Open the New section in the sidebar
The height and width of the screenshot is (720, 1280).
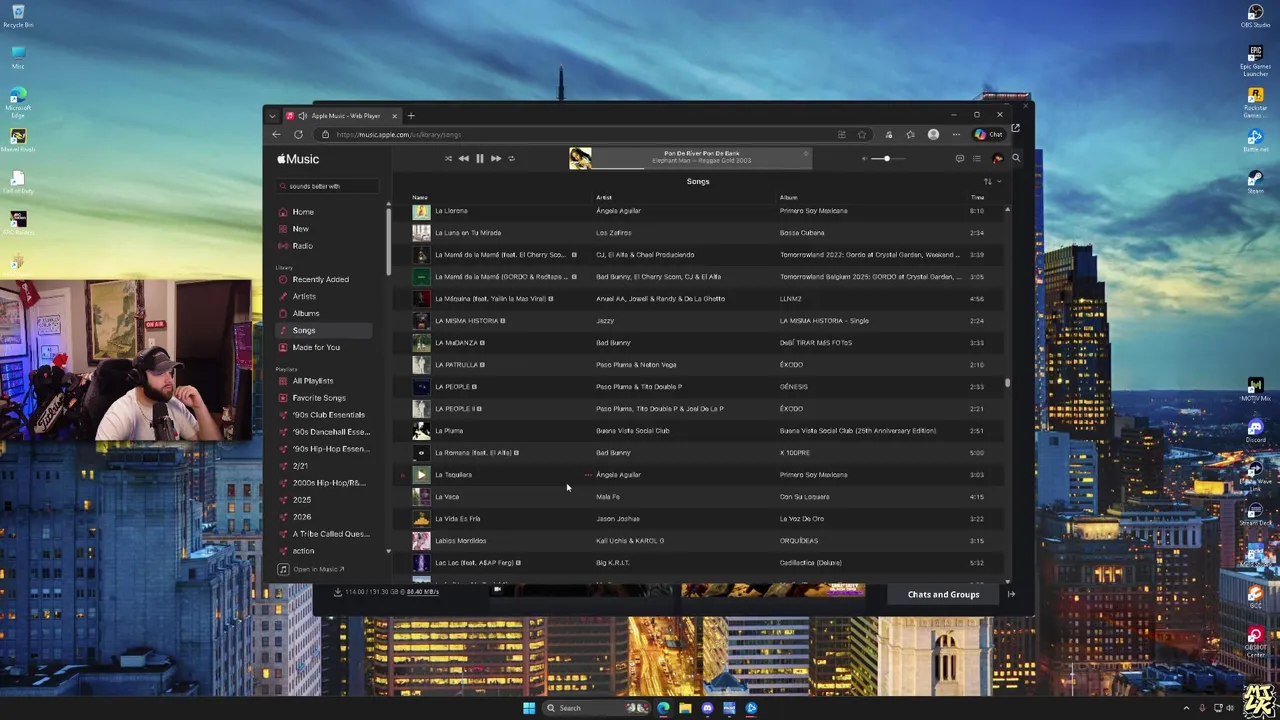(300, 229)
